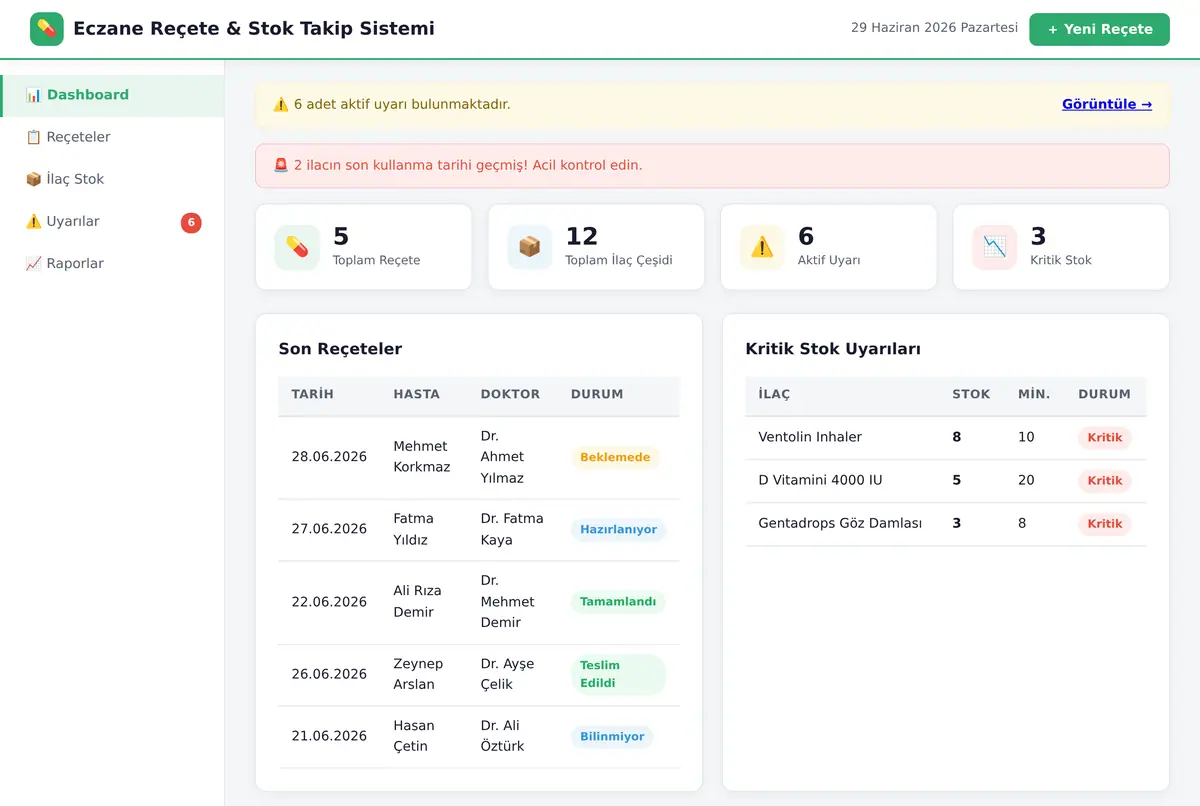Click the Eczane Reçete & Stok Takip Sistemi title
1200x806 pixels.
pyautogui.click(x=254, y=29)
